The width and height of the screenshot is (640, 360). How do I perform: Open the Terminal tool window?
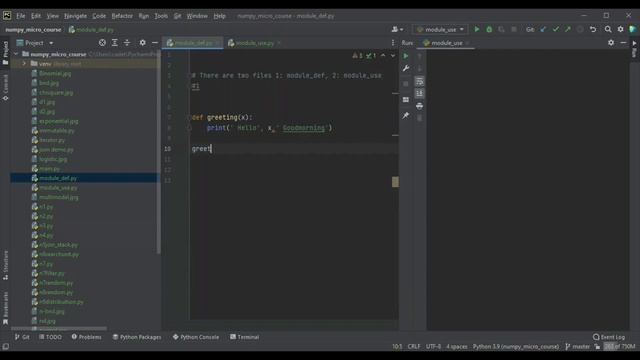point(244,337)
